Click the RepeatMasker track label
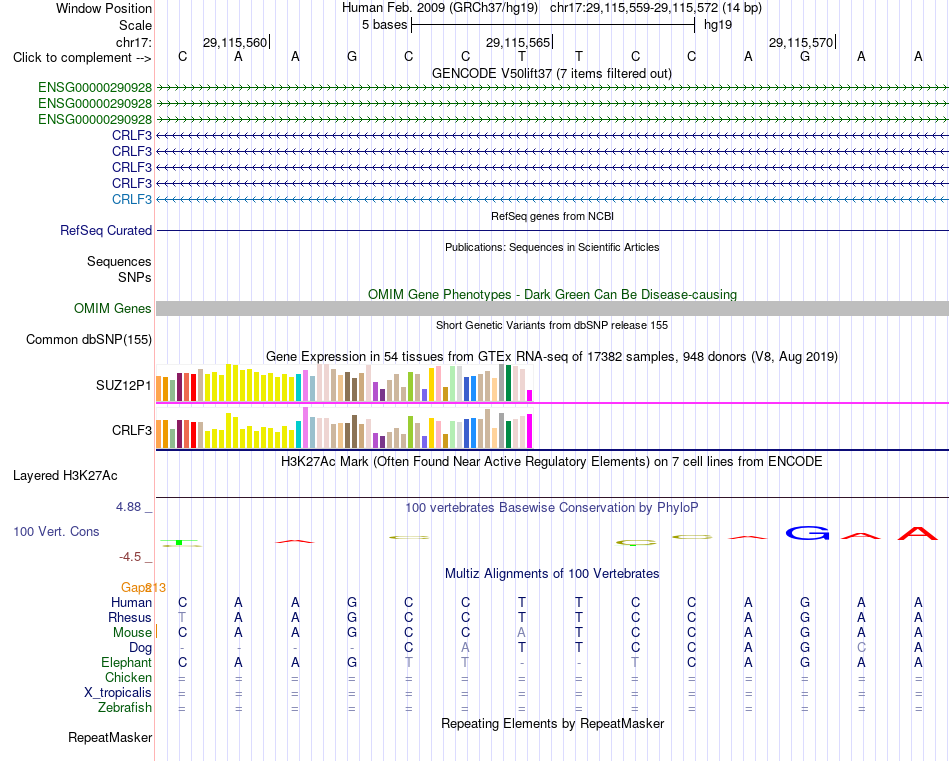 pyautogui.click(x=110, y=737)
